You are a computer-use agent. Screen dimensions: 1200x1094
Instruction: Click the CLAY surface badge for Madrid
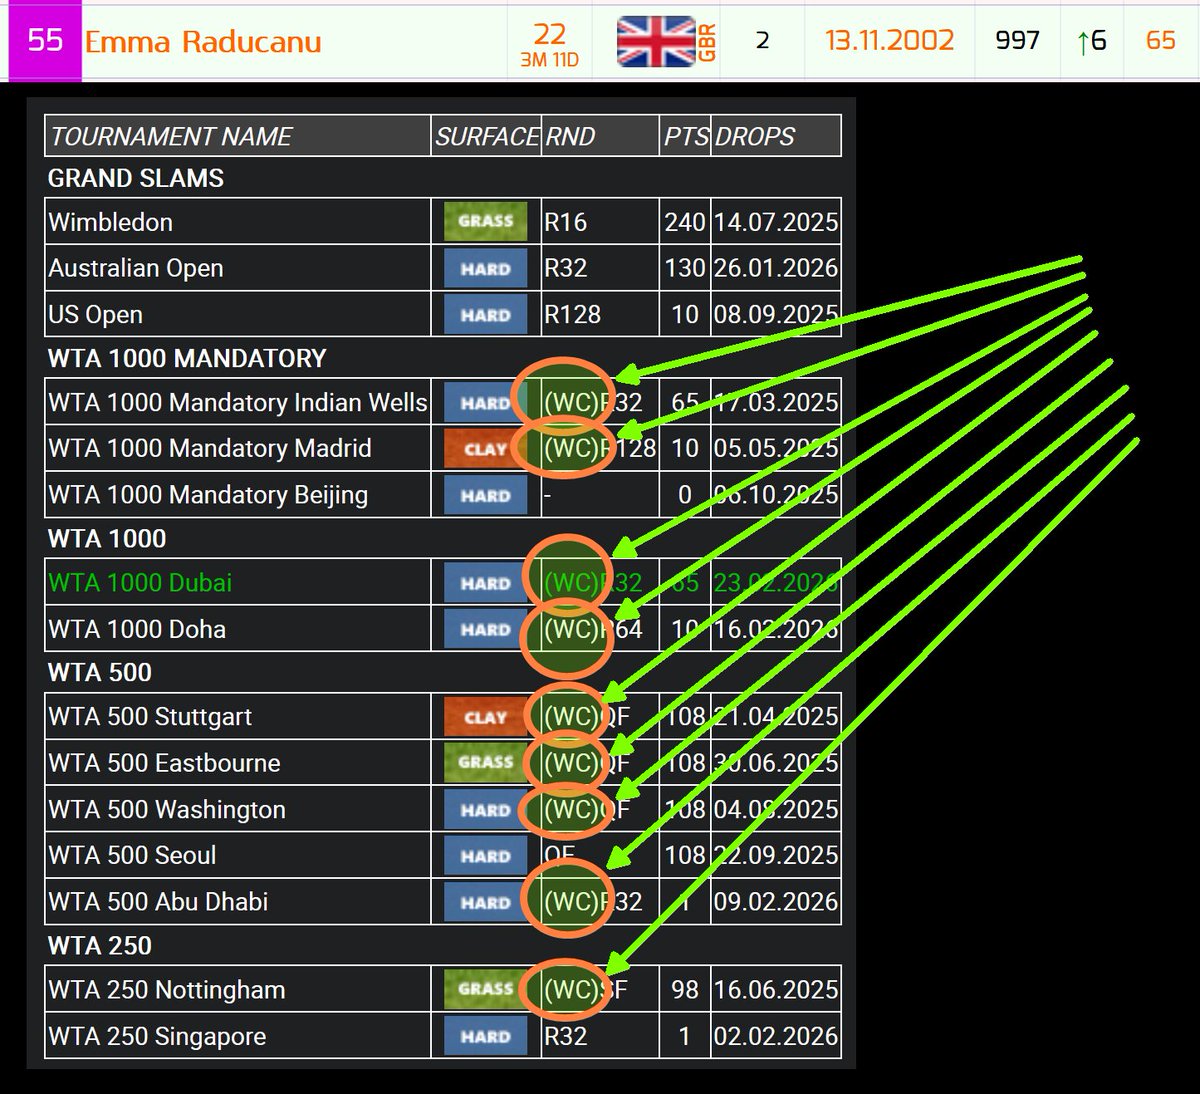[485, 449]
